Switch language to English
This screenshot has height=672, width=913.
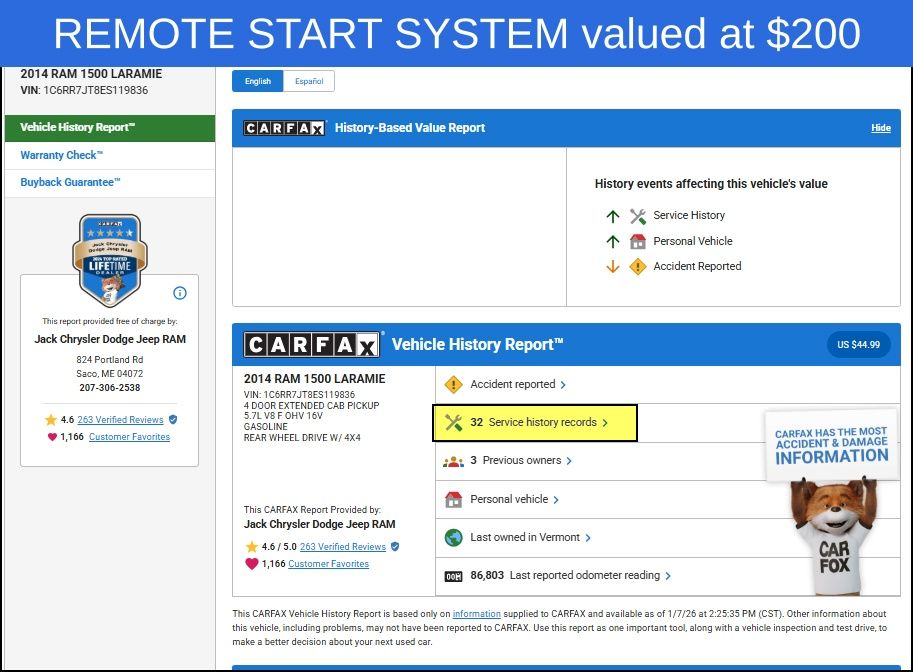tap(258, 81)
